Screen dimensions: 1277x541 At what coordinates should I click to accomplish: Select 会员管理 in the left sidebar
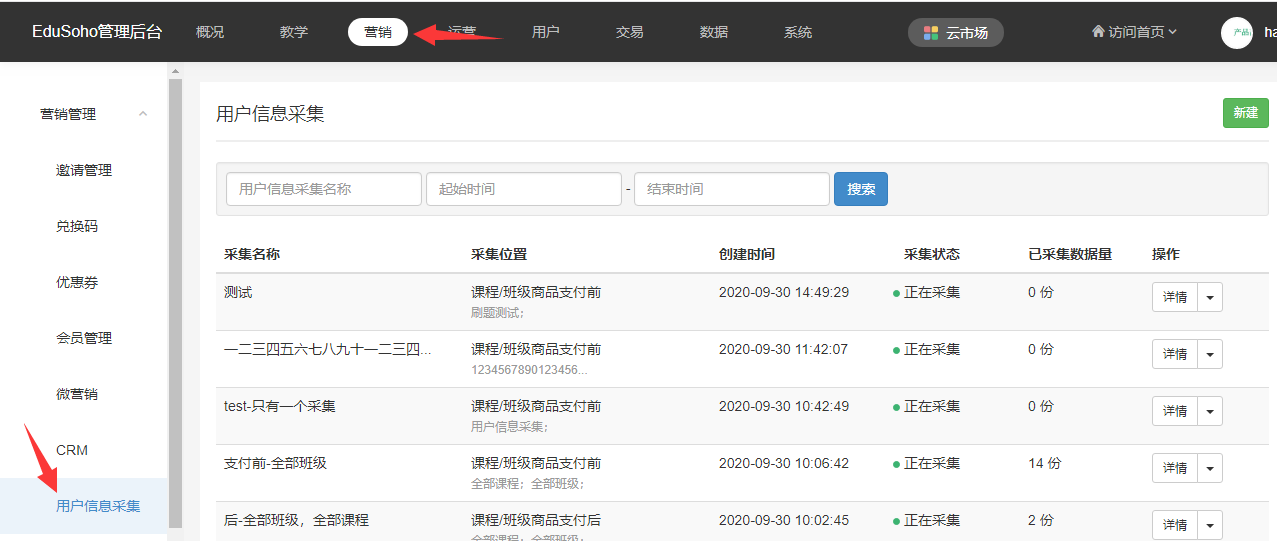[84, 338]
